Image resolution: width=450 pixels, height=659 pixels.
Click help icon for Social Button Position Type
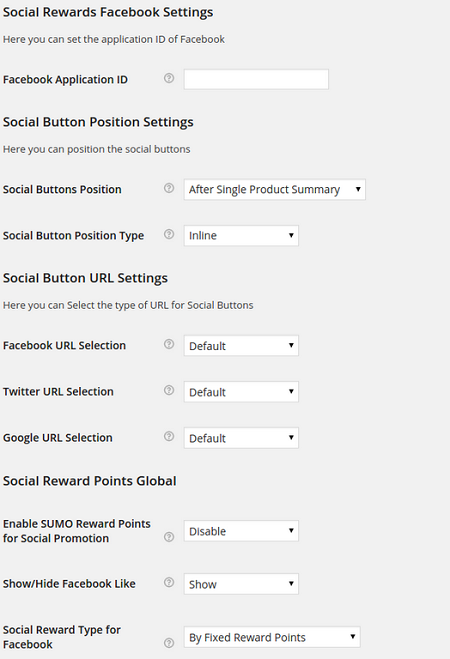(x=169, y=234)
